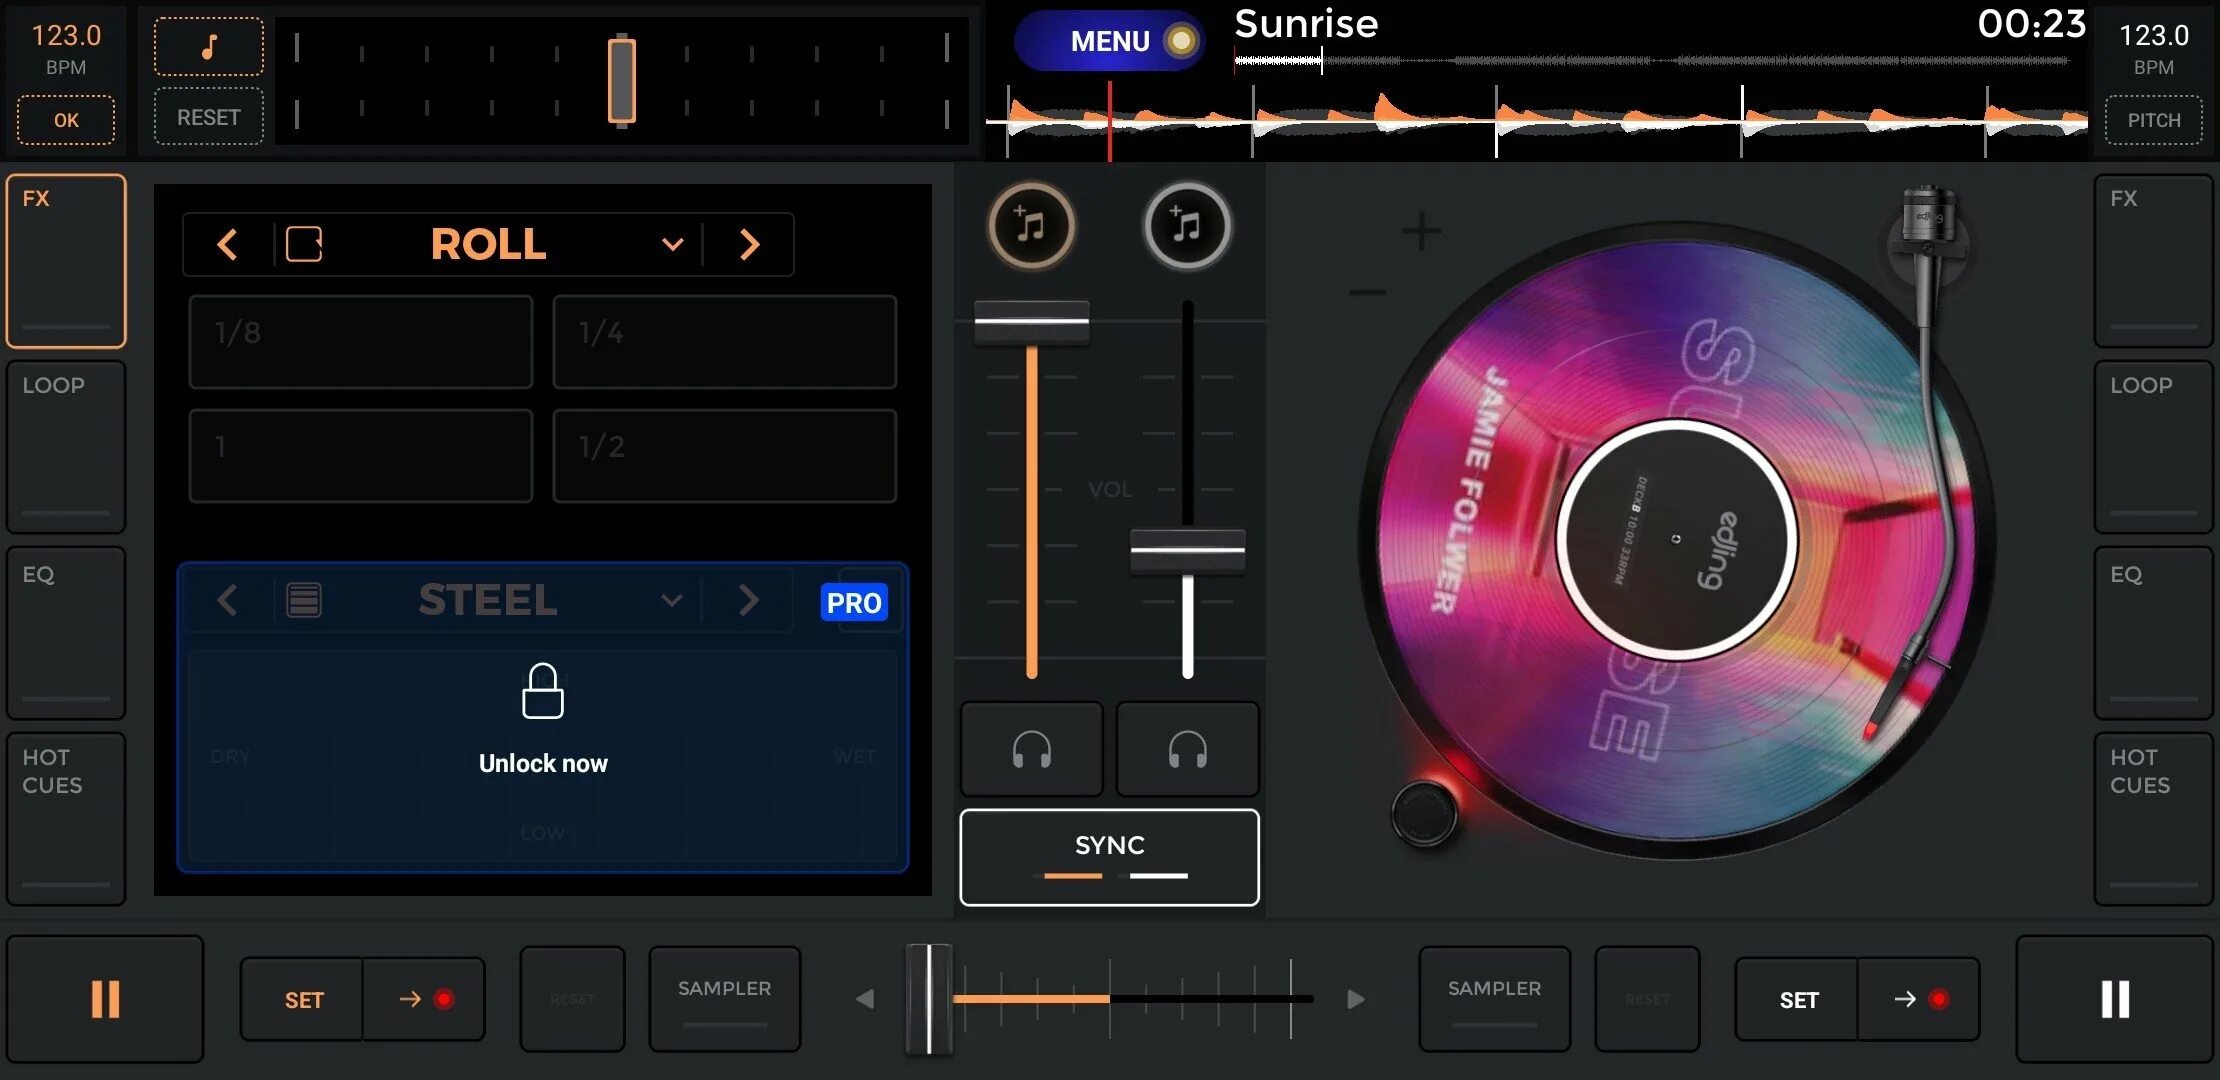2220x1080 pixels.
Task: Click the PRO badge
Action: 854,602
